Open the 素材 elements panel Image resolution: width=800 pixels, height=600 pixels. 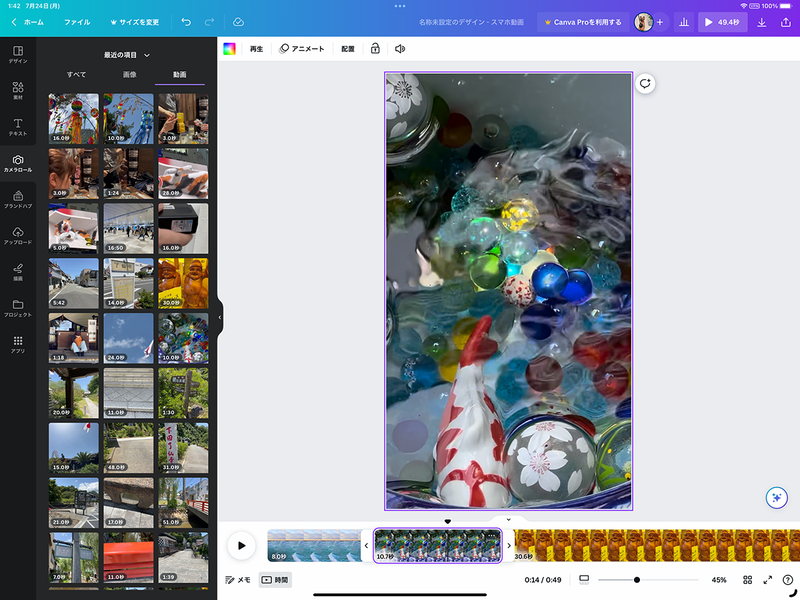click(x=18, y=91)
